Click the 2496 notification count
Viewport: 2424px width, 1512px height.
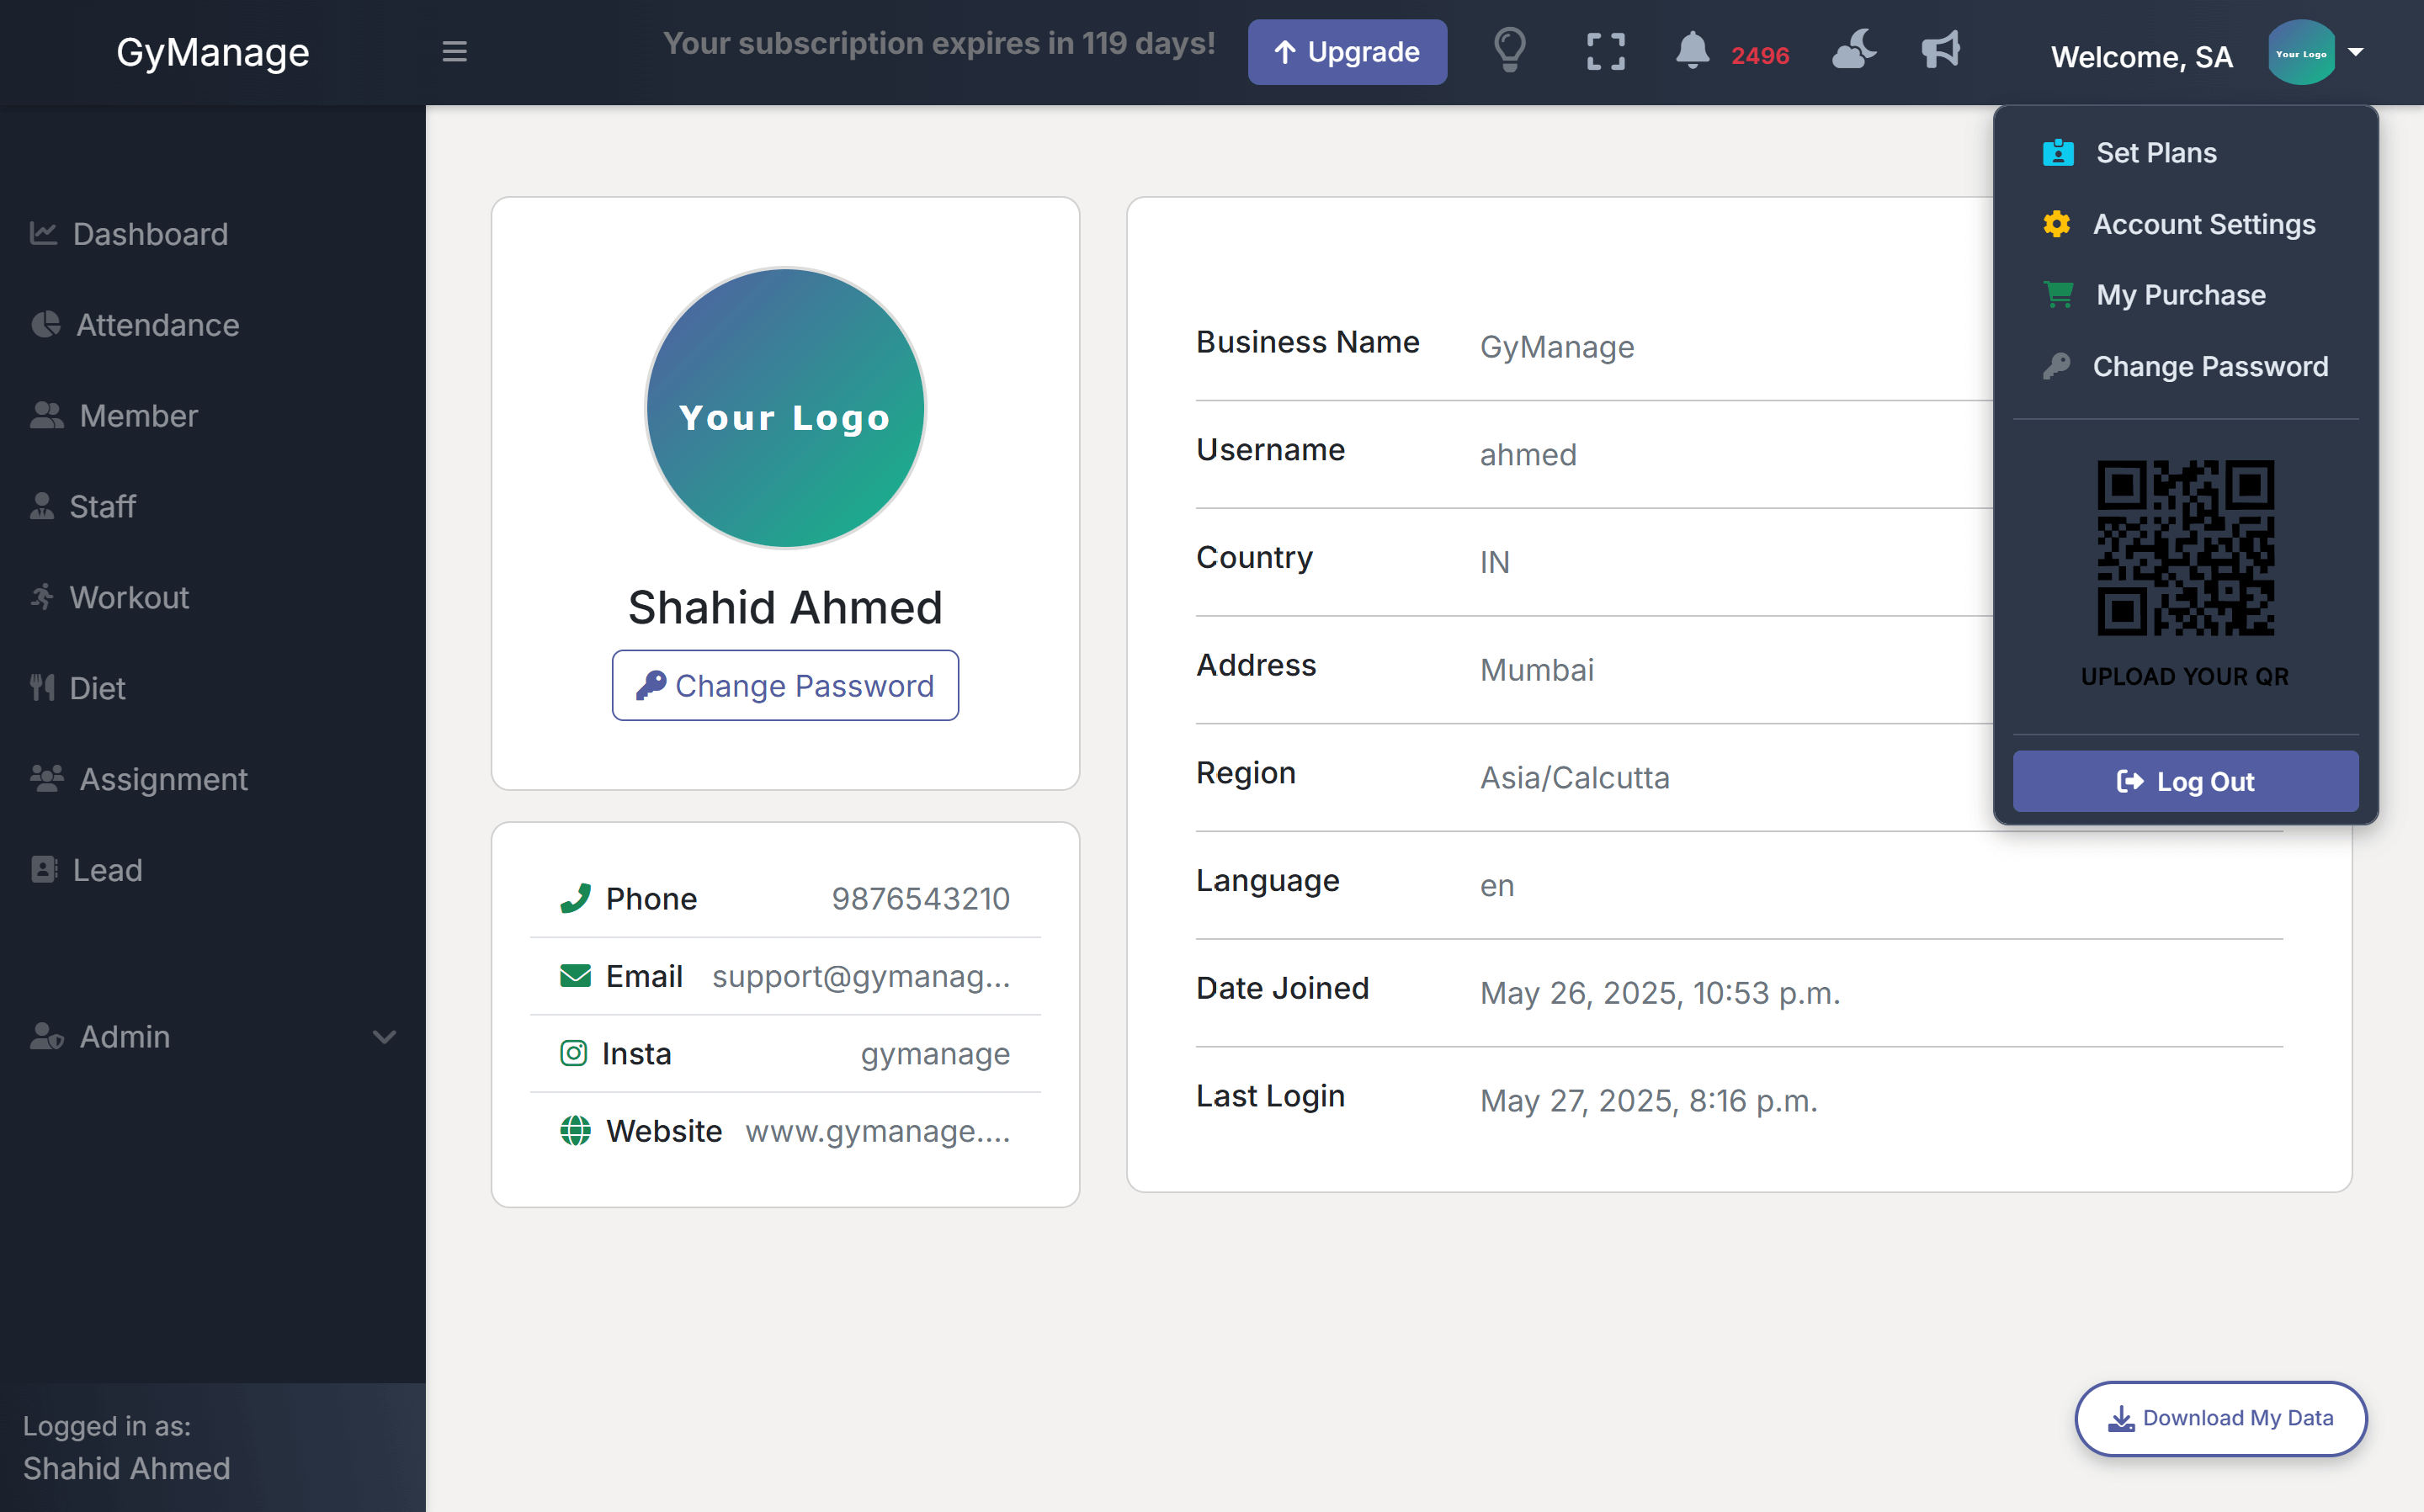1760,56
